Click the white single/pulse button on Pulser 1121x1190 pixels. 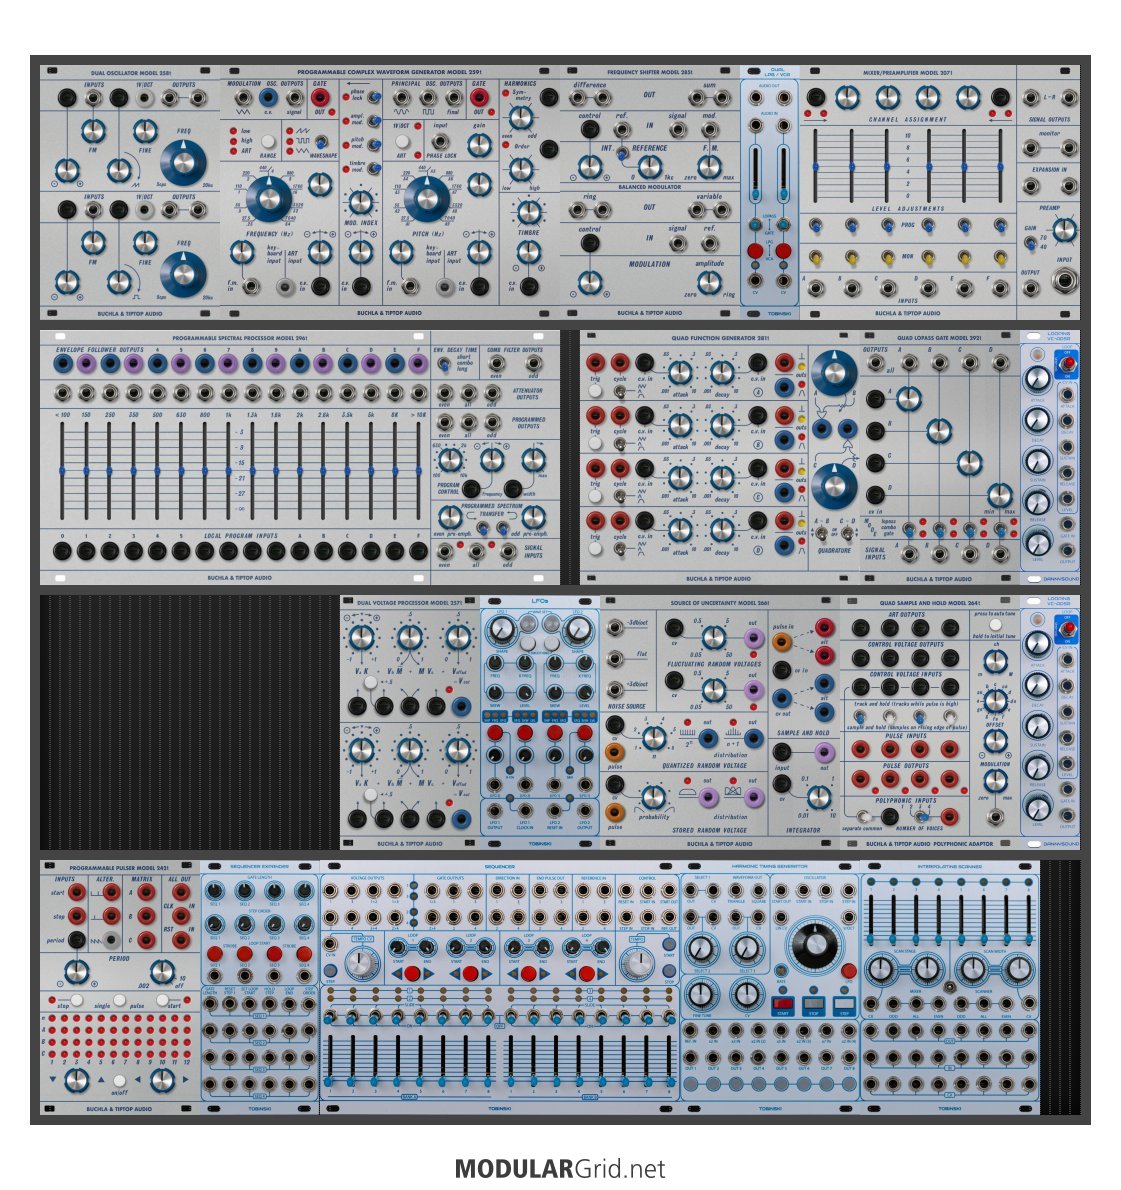(120, 1000)
